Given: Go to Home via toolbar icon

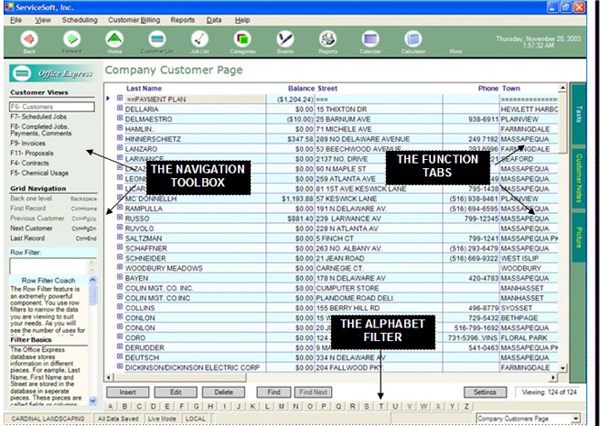Looking at the screenshot, I should (114, 39).
